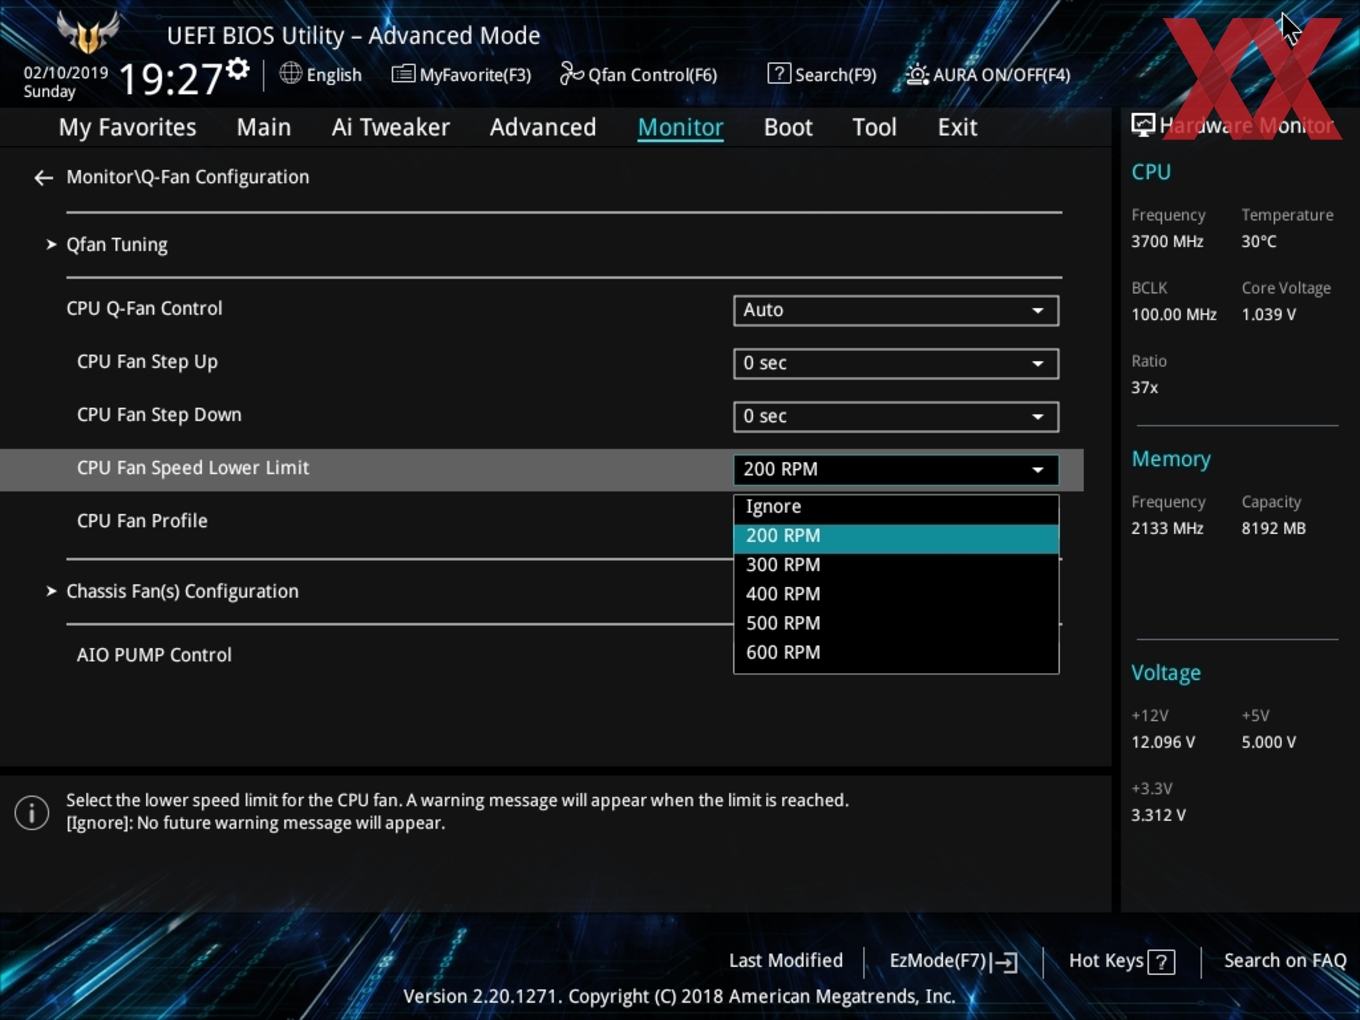Click the CPU Fan Step Up label

point(147,362)
